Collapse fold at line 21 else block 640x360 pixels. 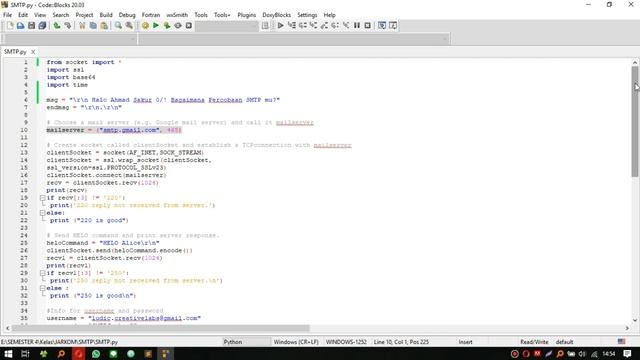coord(42,213)
